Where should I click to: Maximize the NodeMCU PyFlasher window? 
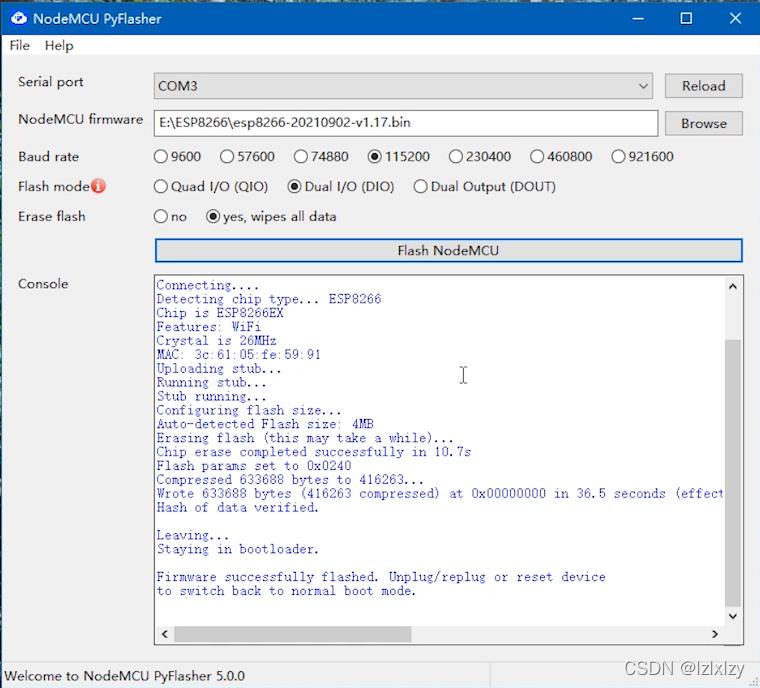click(x=686, y=18)
